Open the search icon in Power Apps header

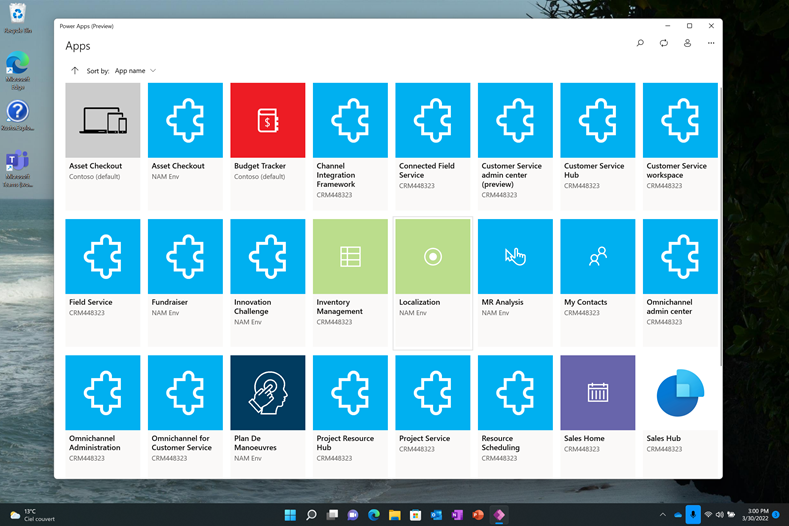coord(640,43)
